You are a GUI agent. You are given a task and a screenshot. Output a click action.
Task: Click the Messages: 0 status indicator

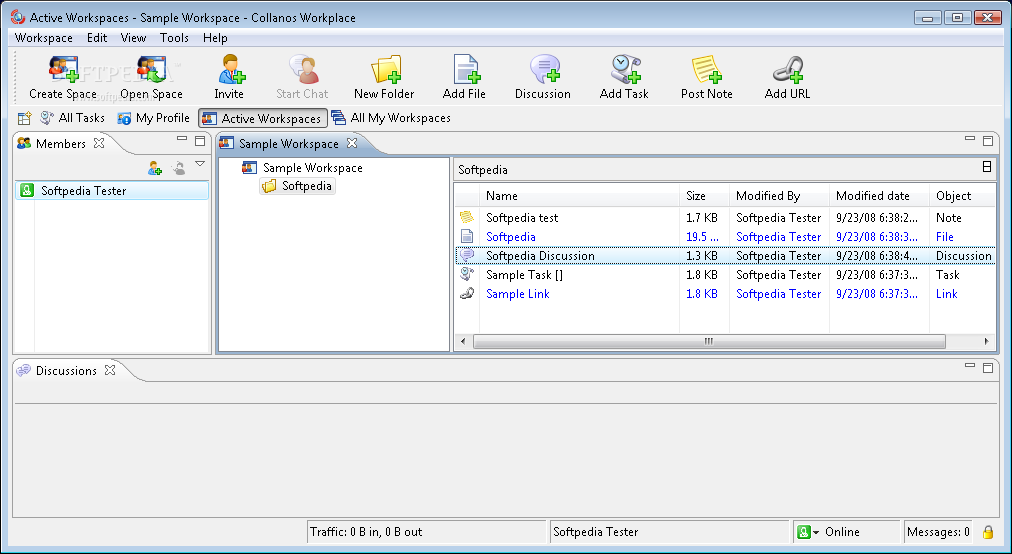pyautogui.click(x=938, y=532)
